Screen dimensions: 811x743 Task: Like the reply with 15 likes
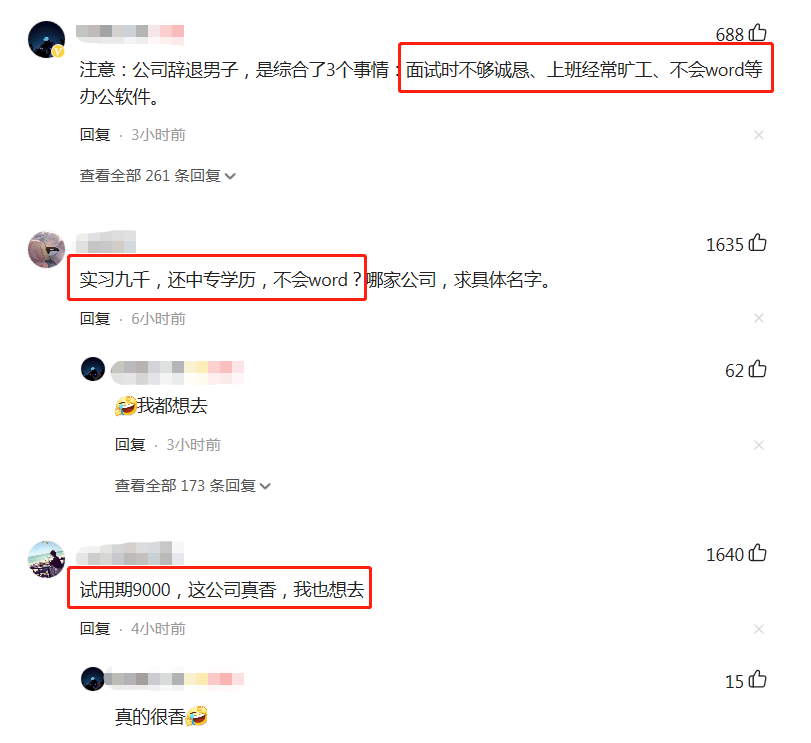[758, 679]
